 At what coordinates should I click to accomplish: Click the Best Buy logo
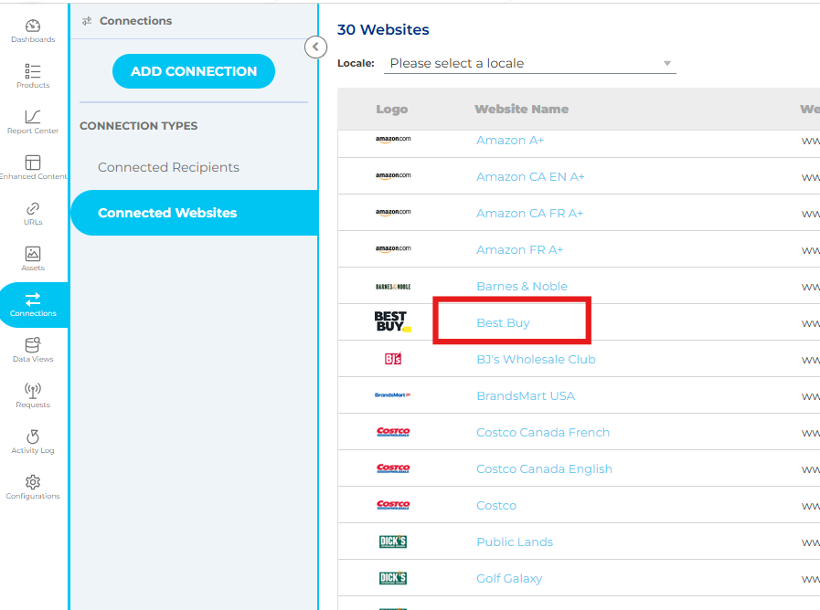point(393,322)
